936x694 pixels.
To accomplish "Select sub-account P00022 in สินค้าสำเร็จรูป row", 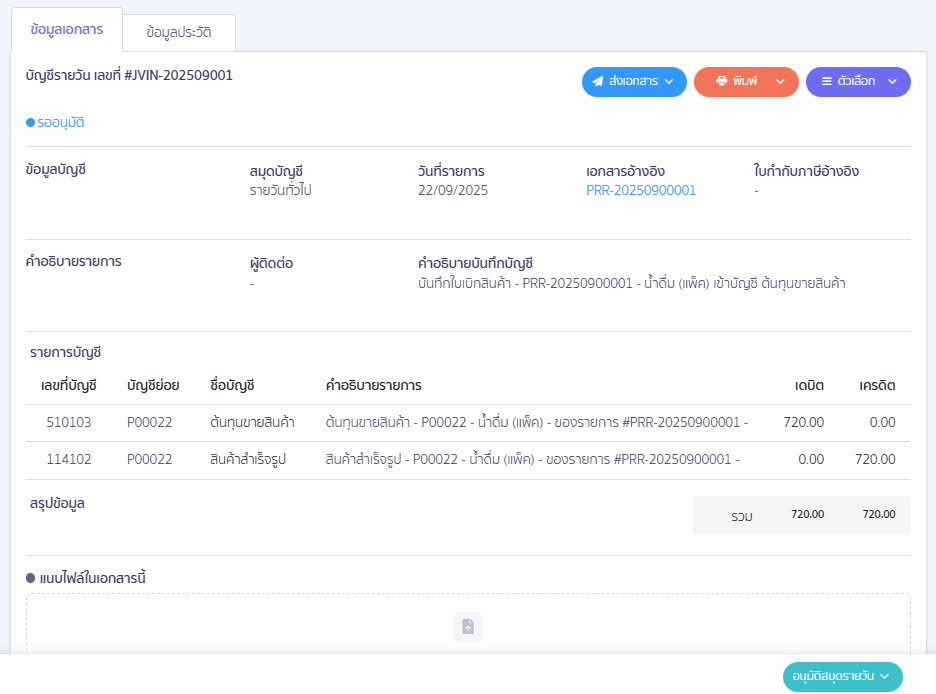I will [149, 459].
